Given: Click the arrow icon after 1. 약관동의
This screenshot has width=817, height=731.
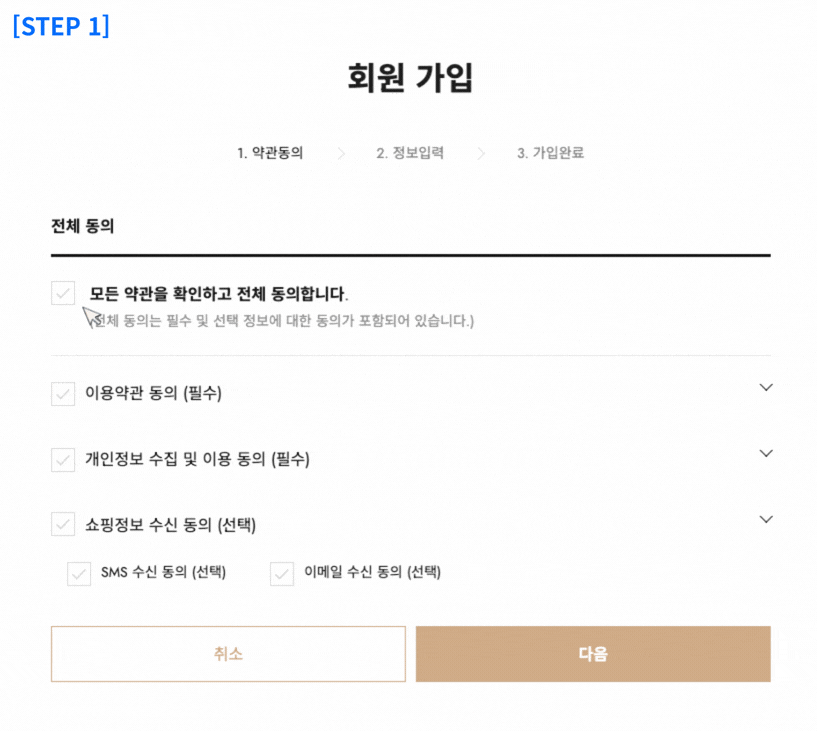Looking at the screenshot, I should point(340,153).
